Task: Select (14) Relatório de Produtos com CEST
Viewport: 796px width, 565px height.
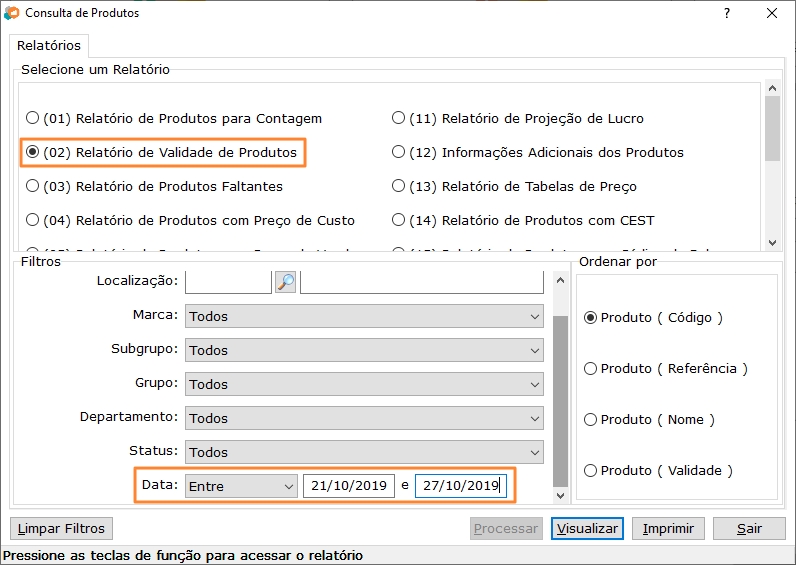Action: click(399, 220)
